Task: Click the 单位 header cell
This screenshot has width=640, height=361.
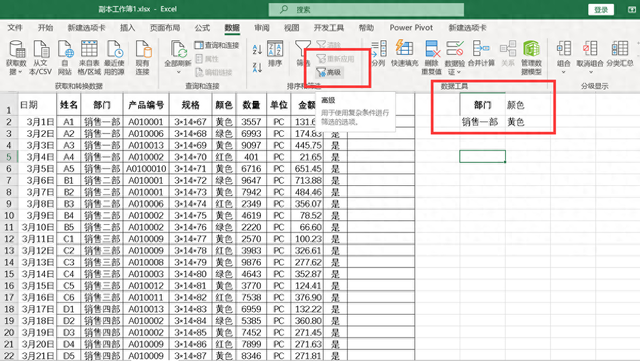Action: point(279,105)
